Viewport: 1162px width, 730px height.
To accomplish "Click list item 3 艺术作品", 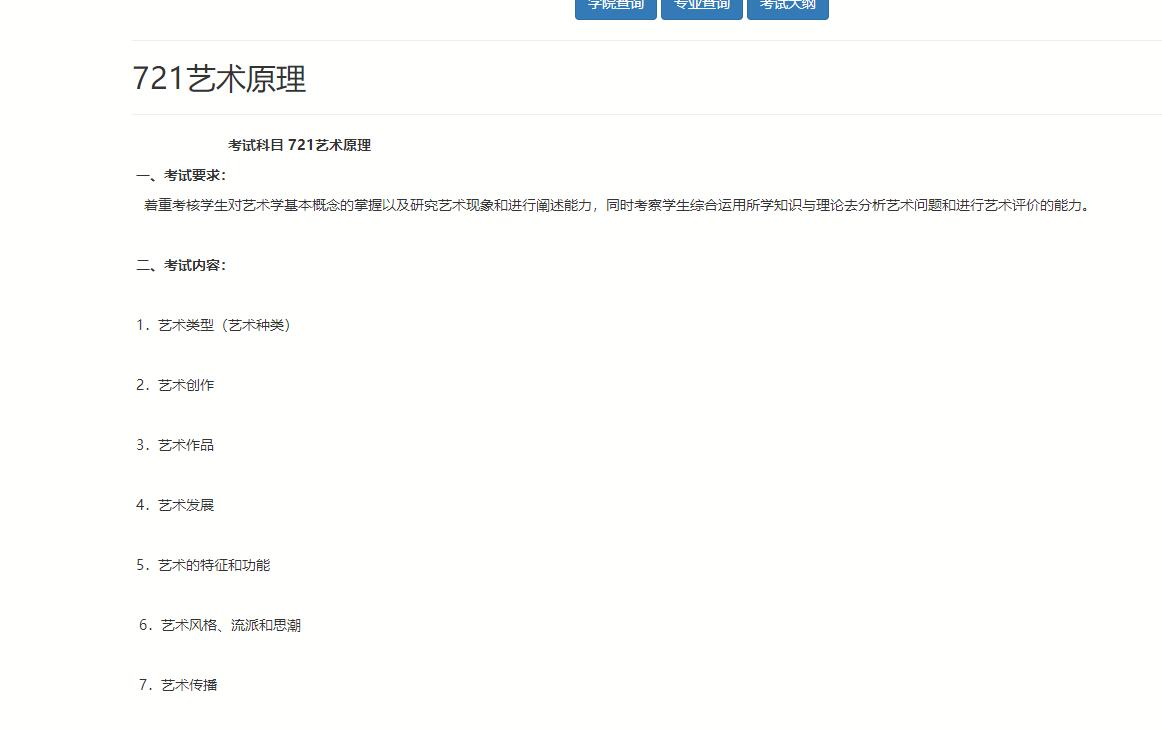I will pos(176,445).
